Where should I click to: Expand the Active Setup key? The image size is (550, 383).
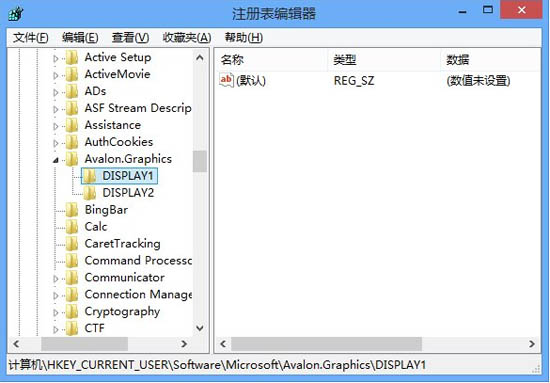click(55, 58)
